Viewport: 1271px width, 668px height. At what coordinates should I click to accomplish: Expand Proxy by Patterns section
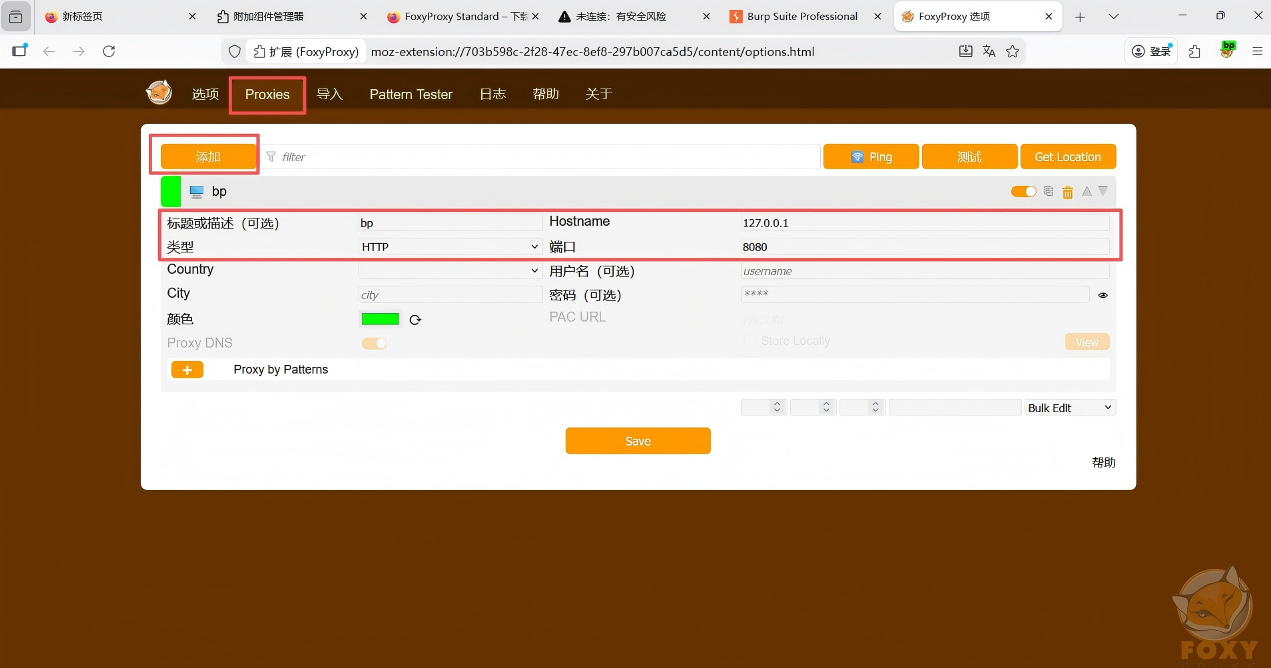pos(281,370)
